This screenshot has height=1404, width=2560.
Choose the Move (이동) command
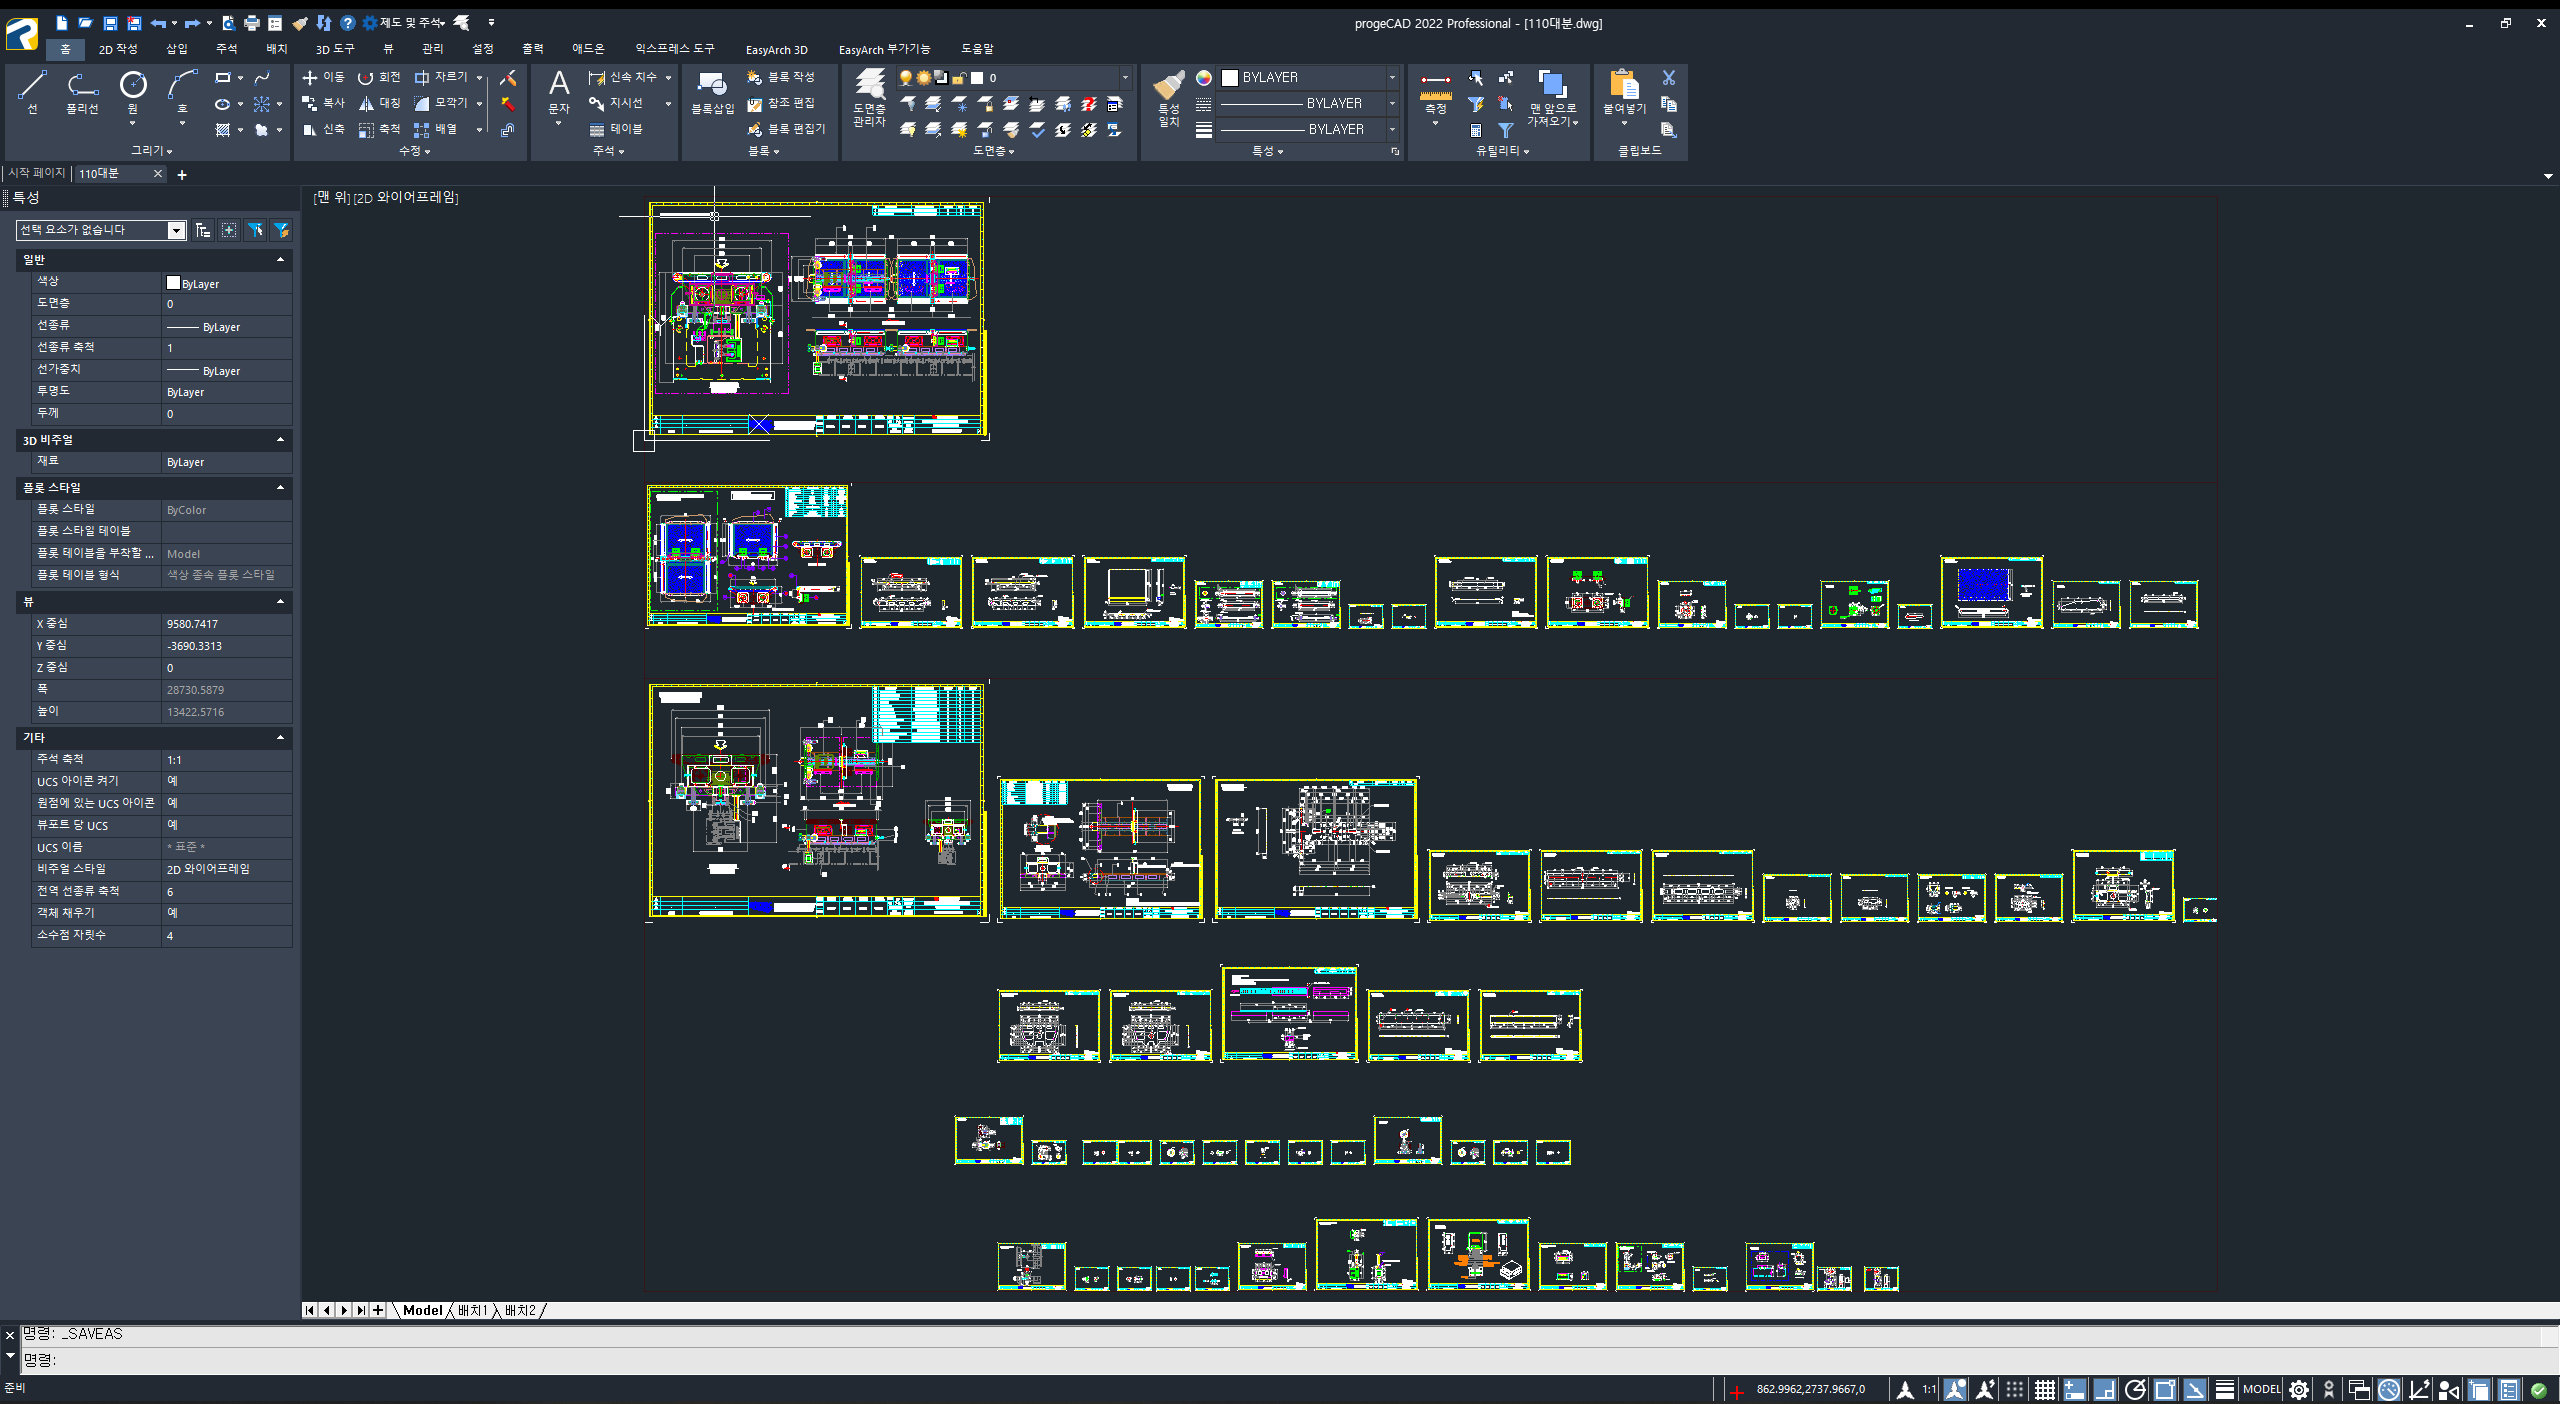(x=323, y=77)
